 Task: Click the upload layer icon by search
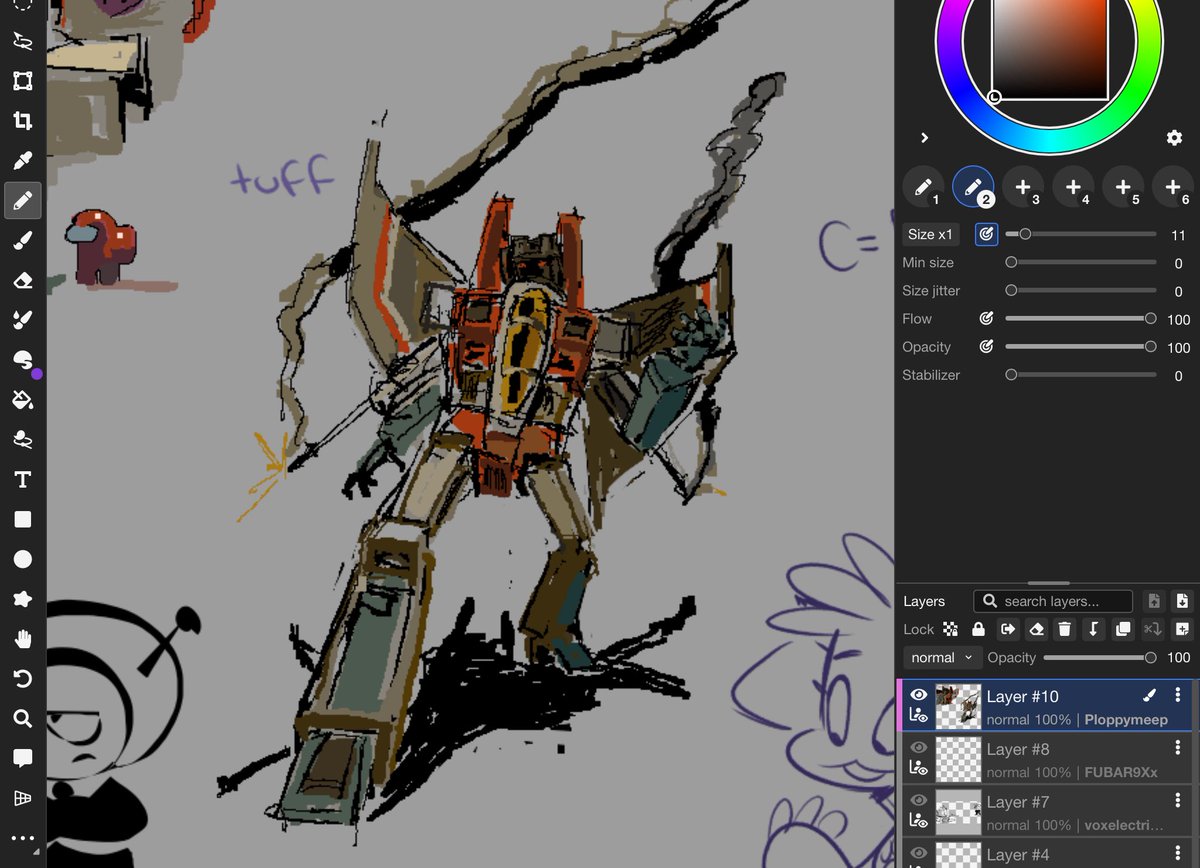(1154, 601)
